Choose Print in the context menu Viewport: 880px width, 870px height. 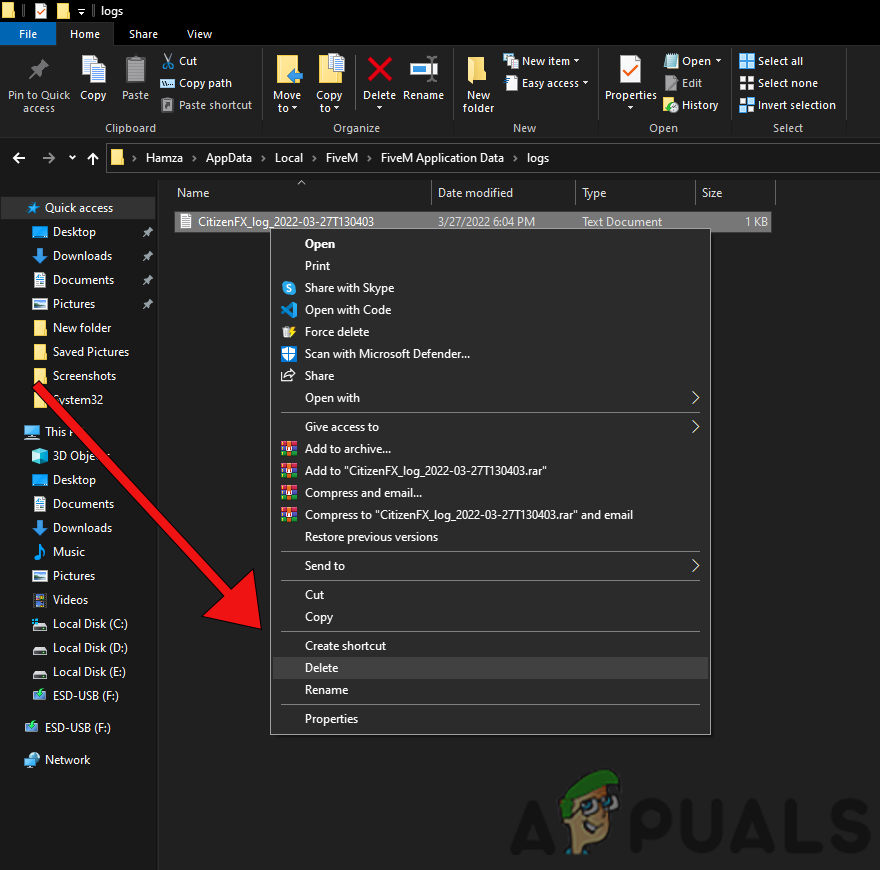pos(490,266)
